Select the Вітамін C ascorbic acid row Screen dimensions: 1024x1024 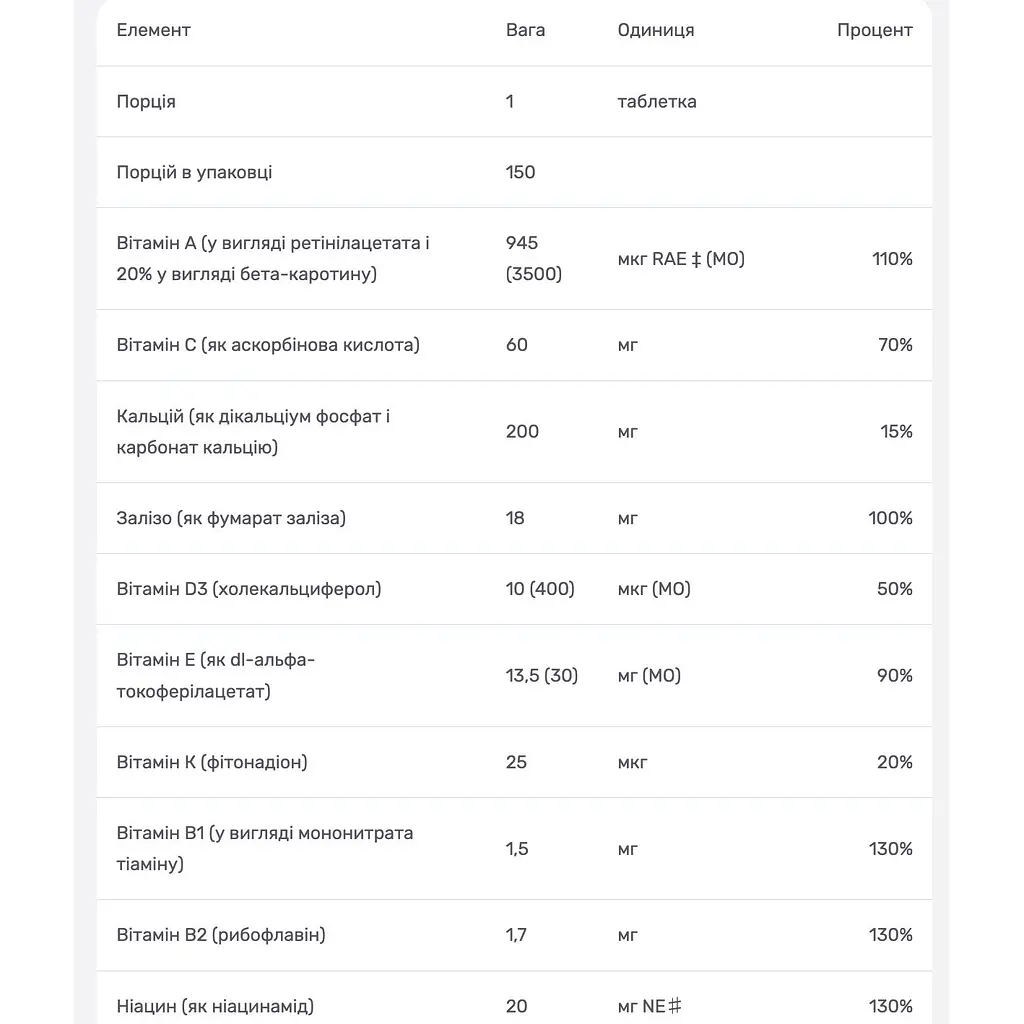coord(514,345)
